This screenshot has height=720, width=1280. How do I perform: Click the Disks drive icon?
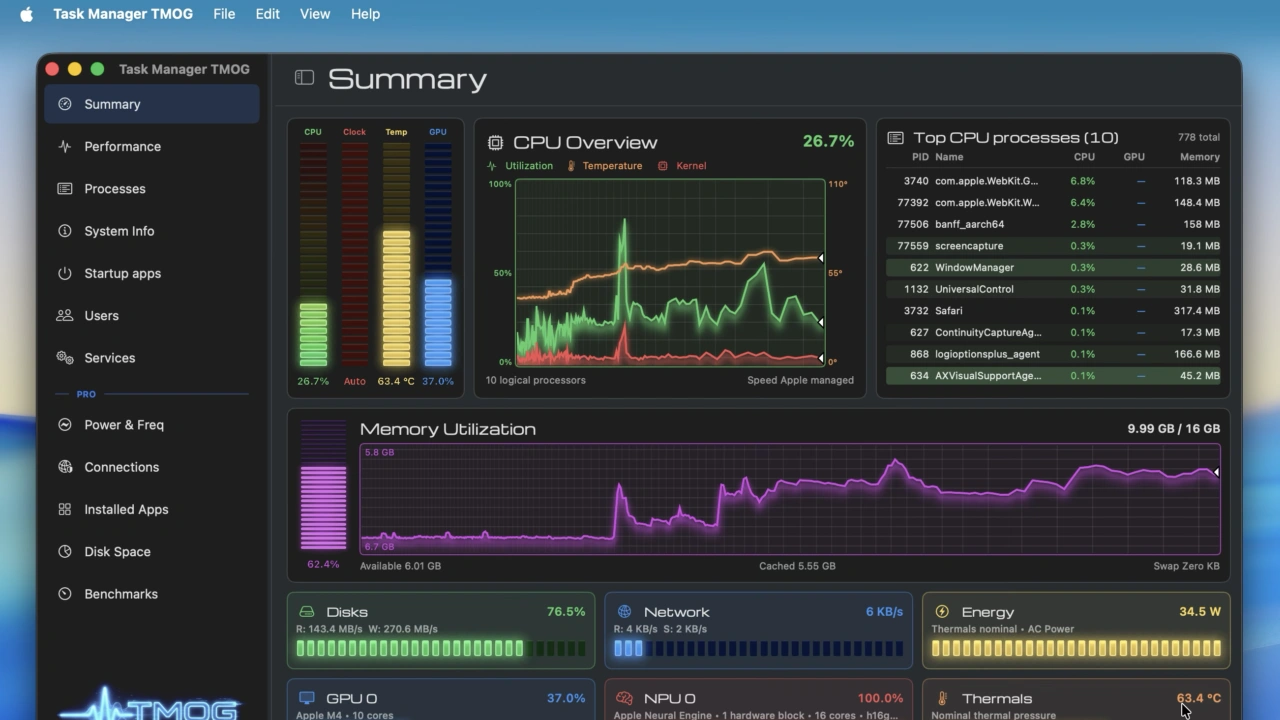(307, 612)
